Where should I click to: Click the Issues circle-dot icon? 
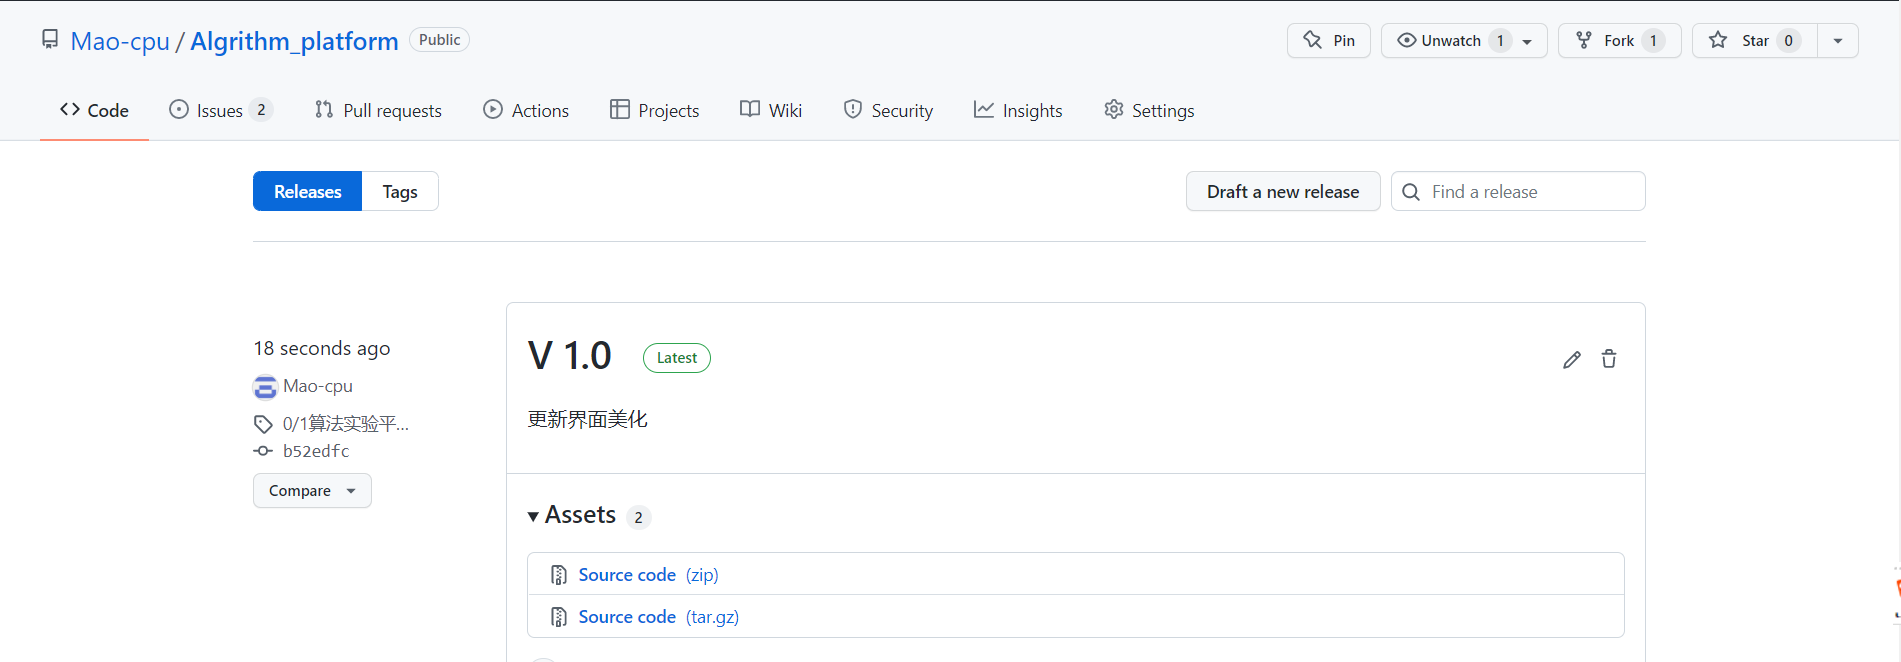click(179, 109)
